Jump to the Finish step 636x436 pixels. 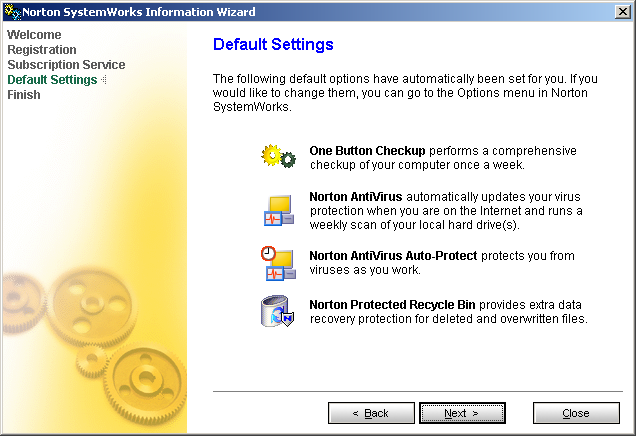pos(24,95)
